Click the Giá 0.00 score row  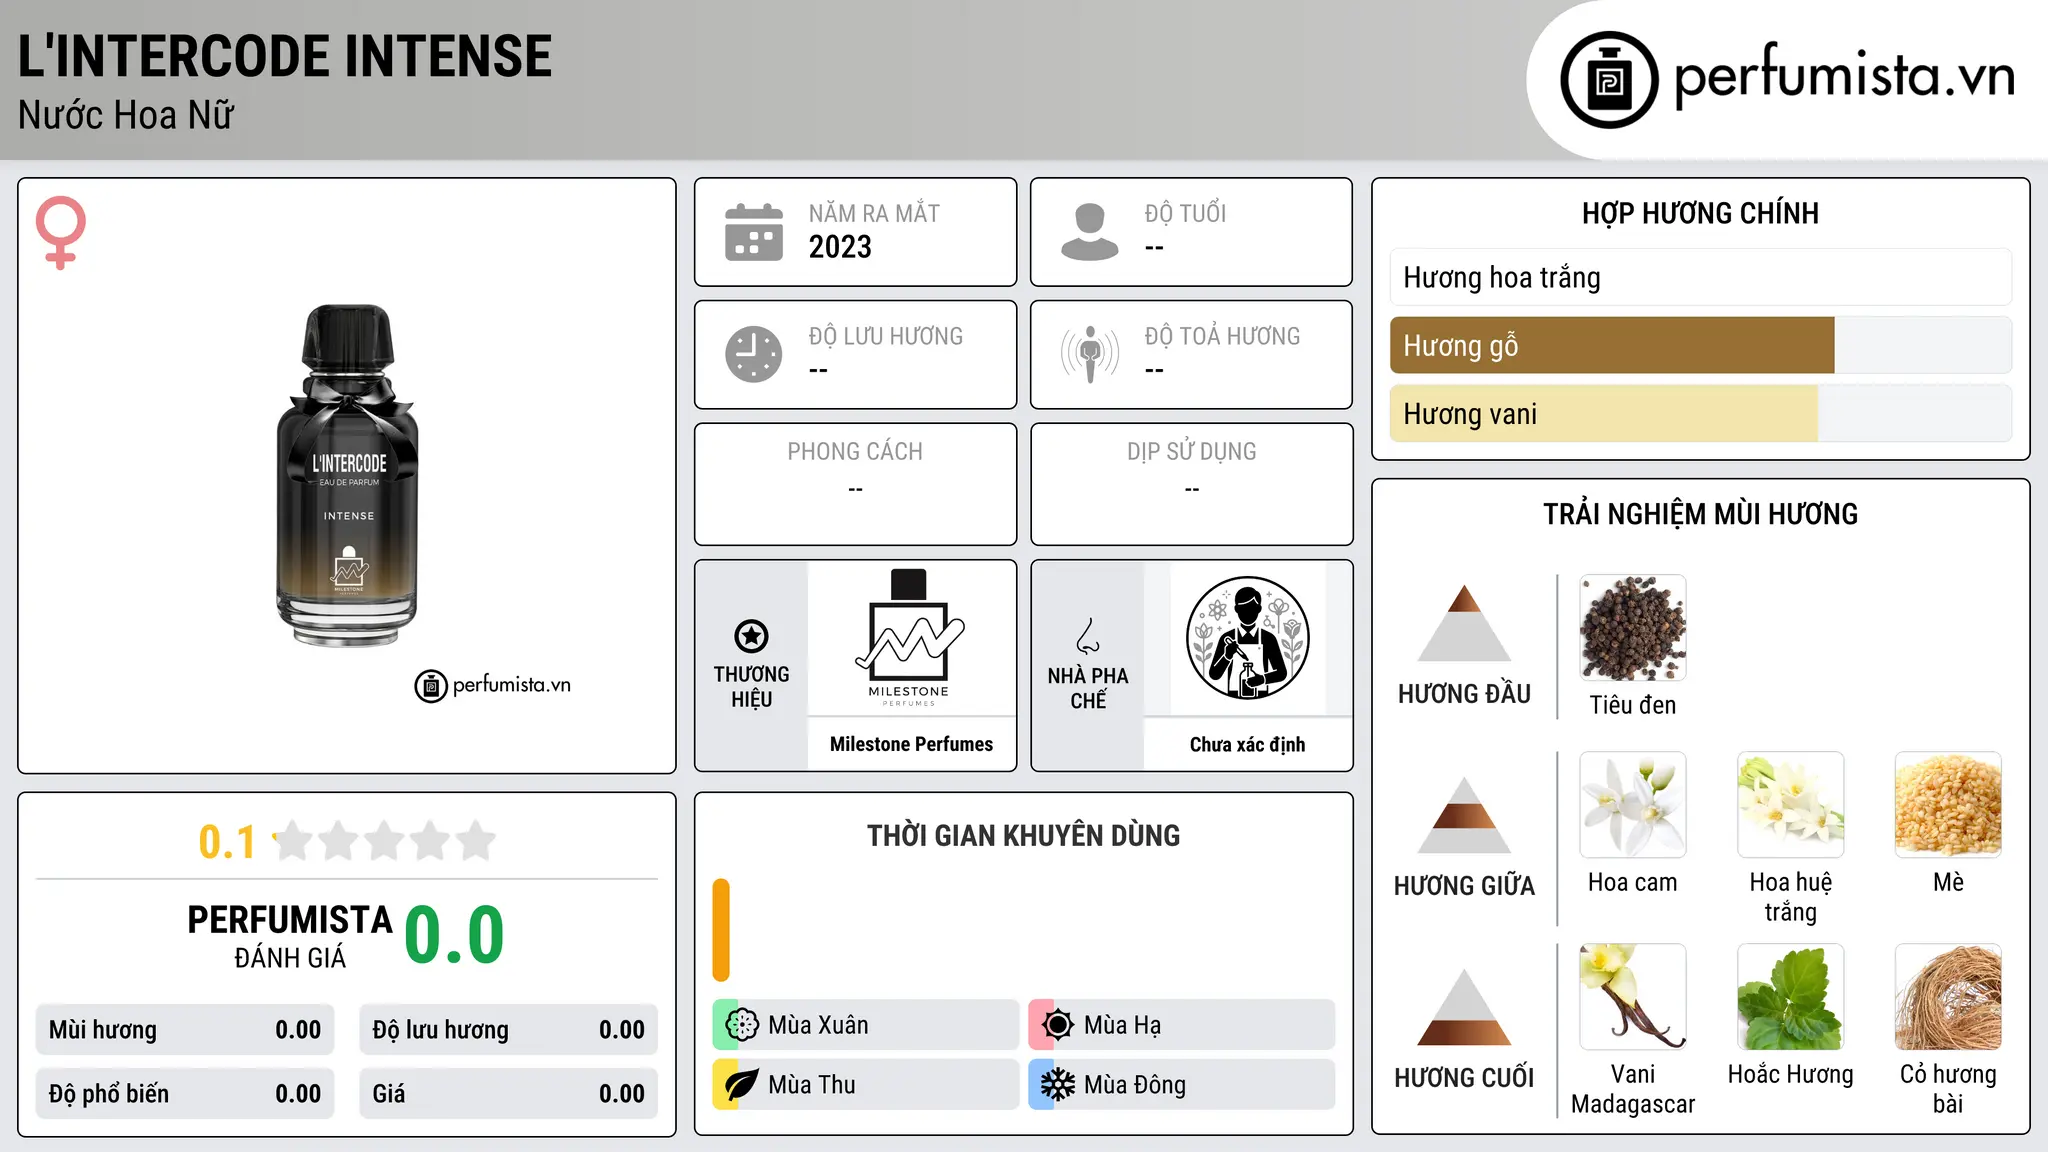(x=508, y=1094)
